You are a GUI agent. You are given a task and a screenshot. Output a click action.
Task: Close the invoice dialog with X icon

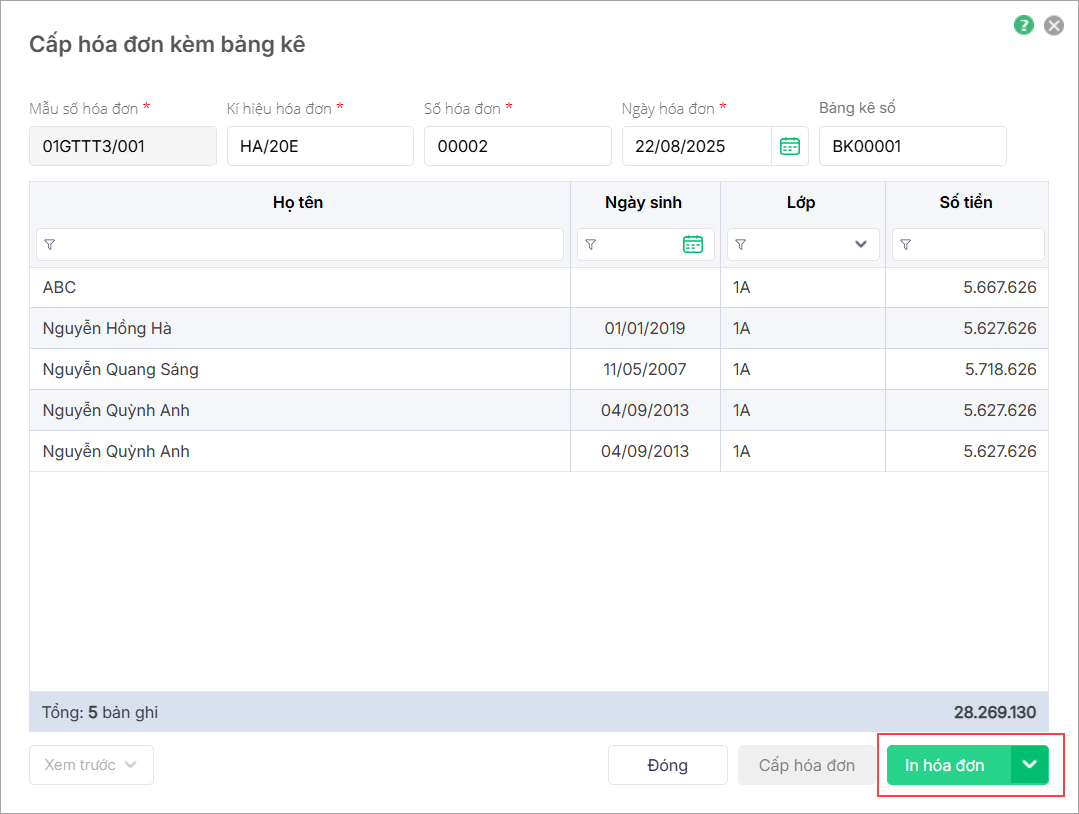(x=1054, y=26)
